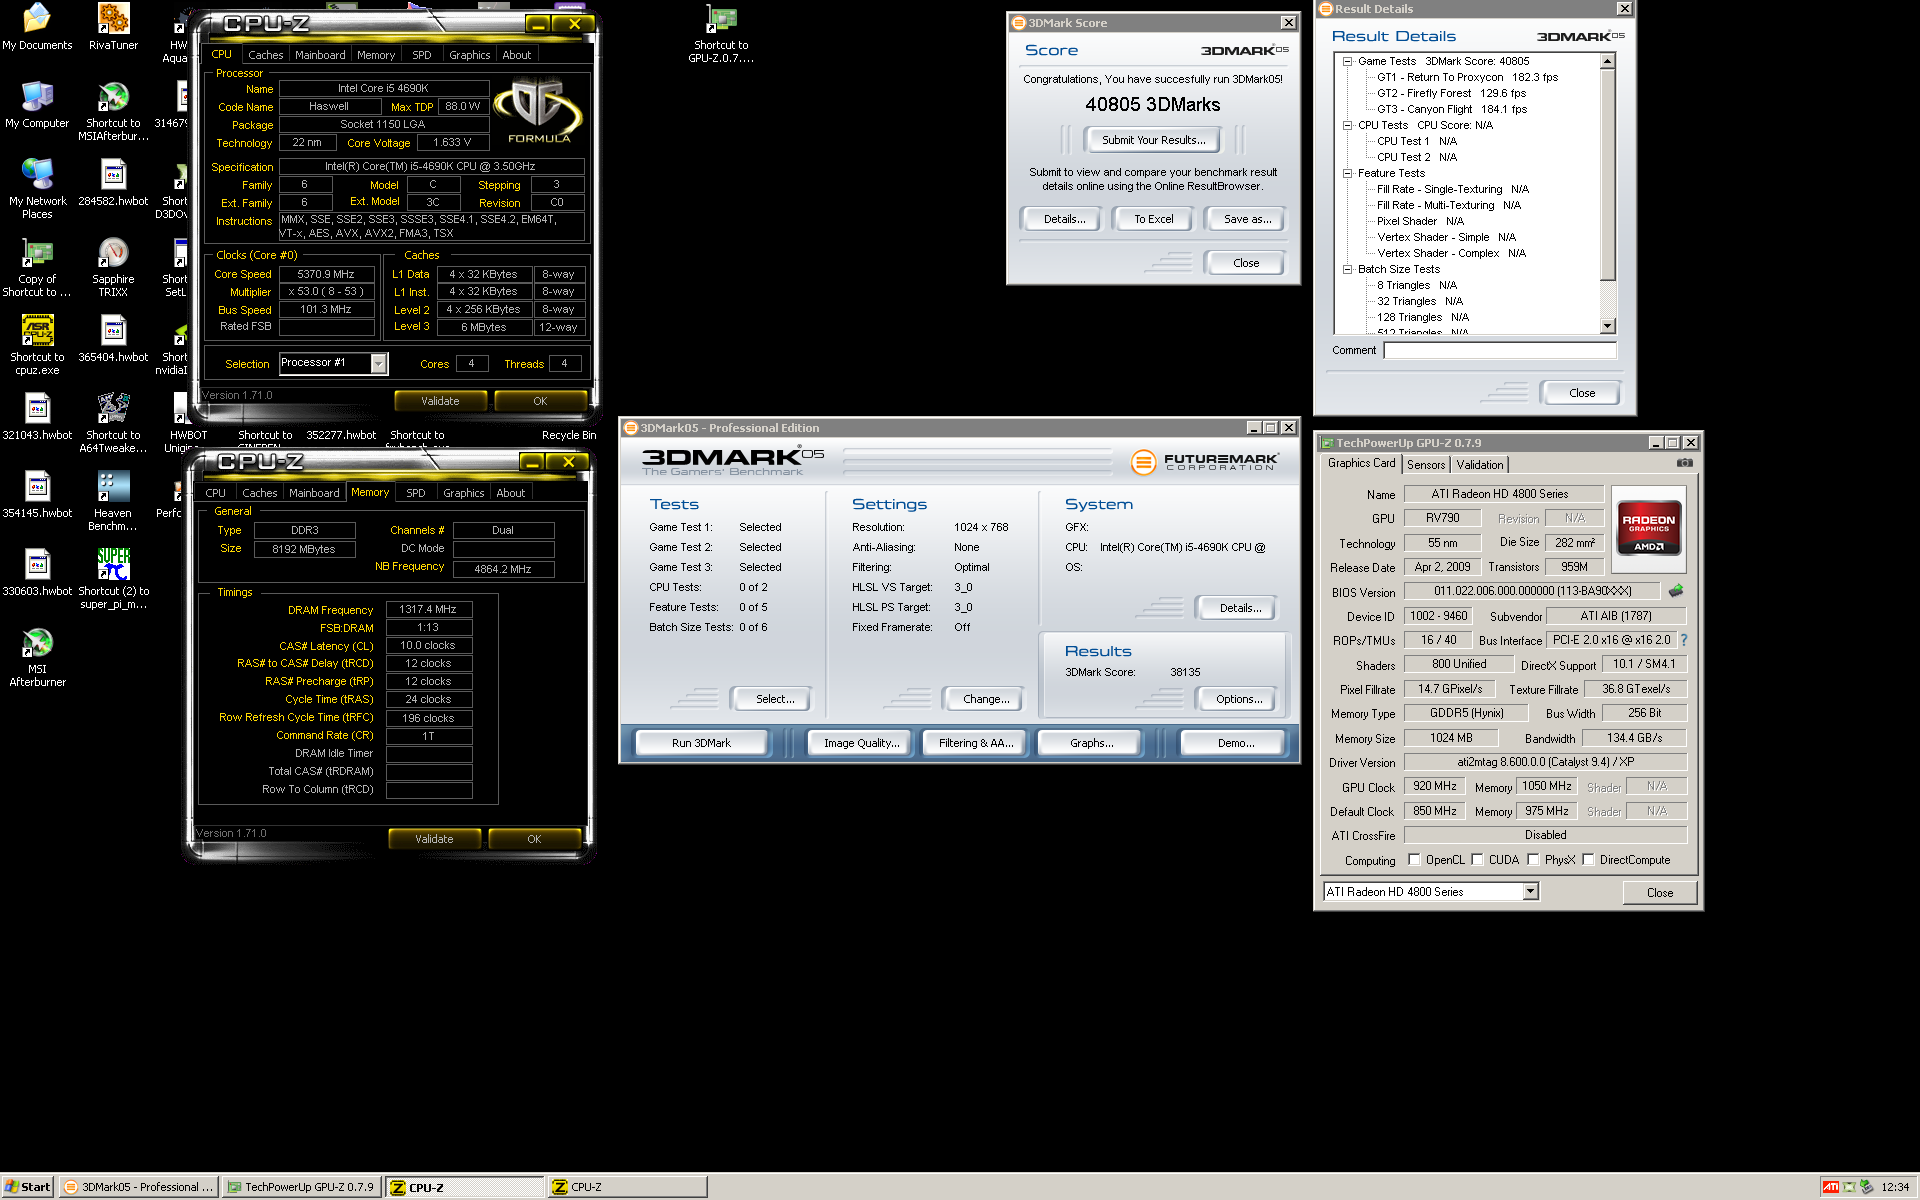The image size is (1920, 1200).
Task: Click Save as button in 3DMark Score
Action: tap(1247, 219)
